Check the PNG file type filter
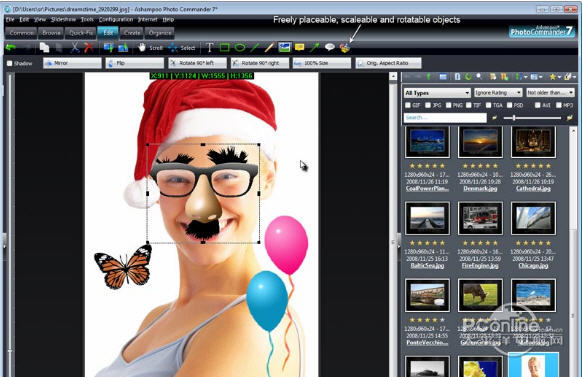This screenshot has width=583, height=377. [x=448, y=105]
